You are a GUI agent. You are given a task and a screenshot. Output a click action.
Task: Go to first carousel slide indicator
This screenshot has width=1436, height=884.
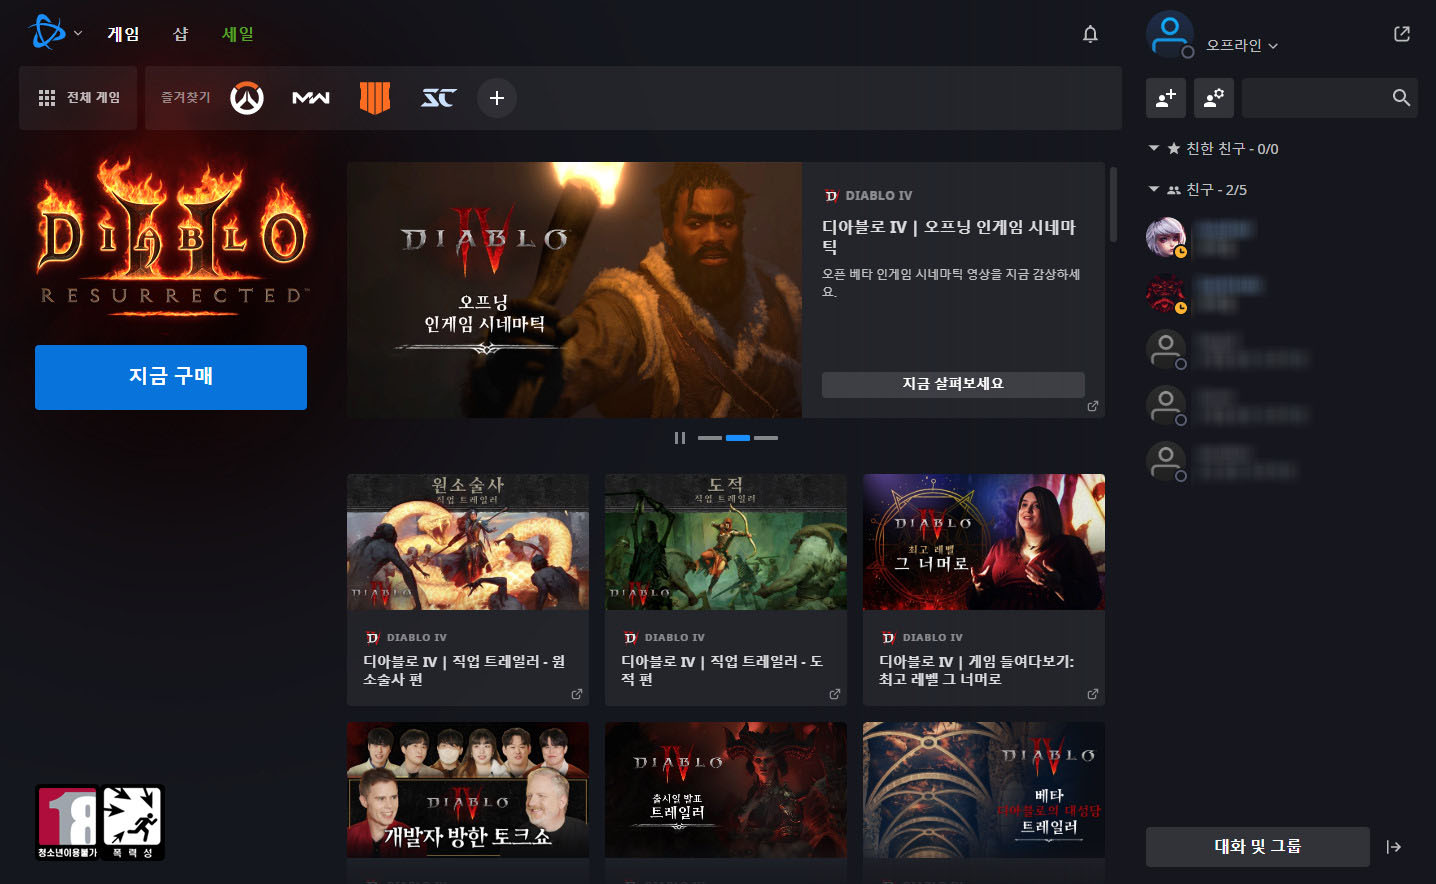(710, 438)
